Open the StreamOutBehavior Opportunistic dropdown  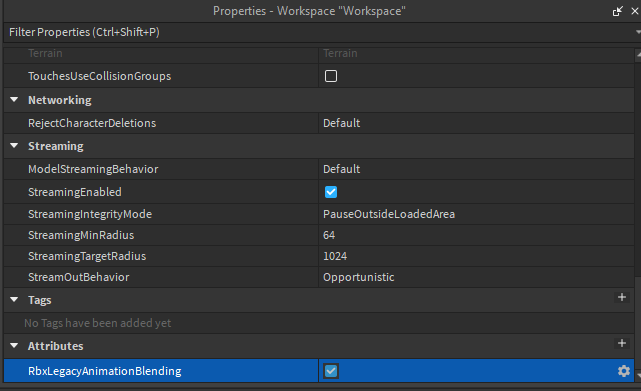tap(476, 277)
